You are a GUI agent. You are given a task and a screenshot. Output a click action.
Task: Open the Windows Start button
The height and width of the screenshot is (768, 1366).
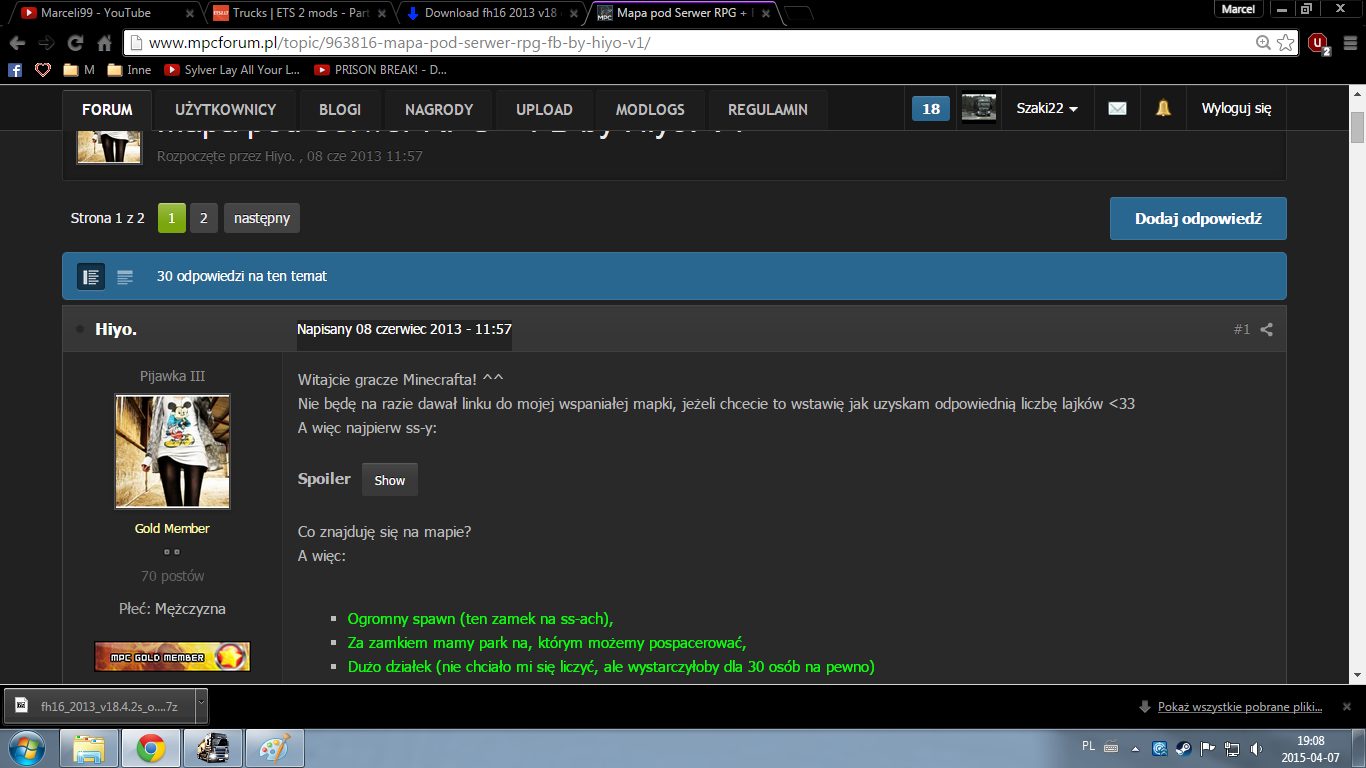coord(25,748)
